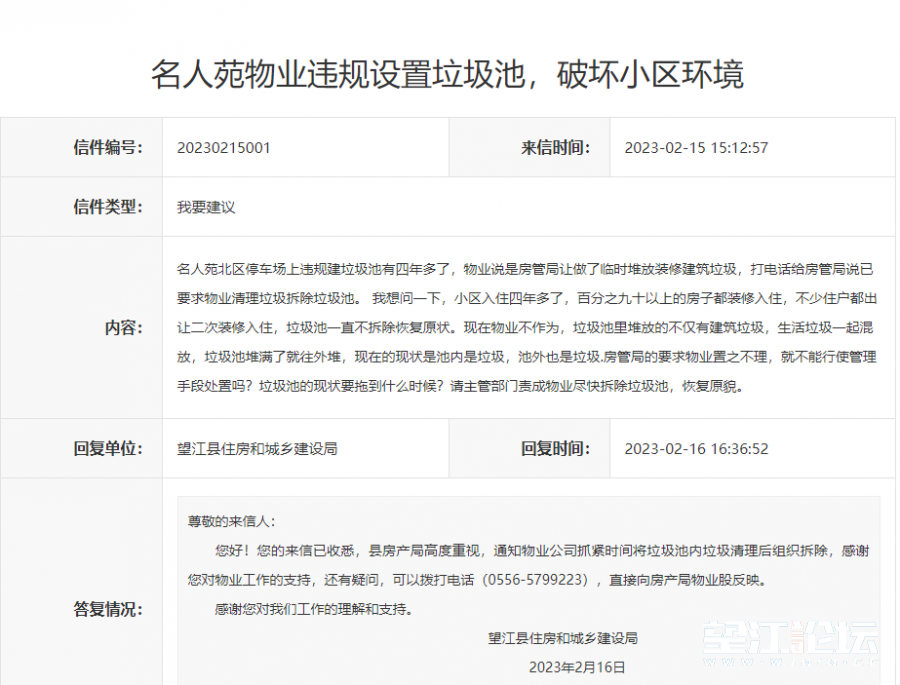
Task: Click the 回复单位 label
Action: (x=107, y=449)
